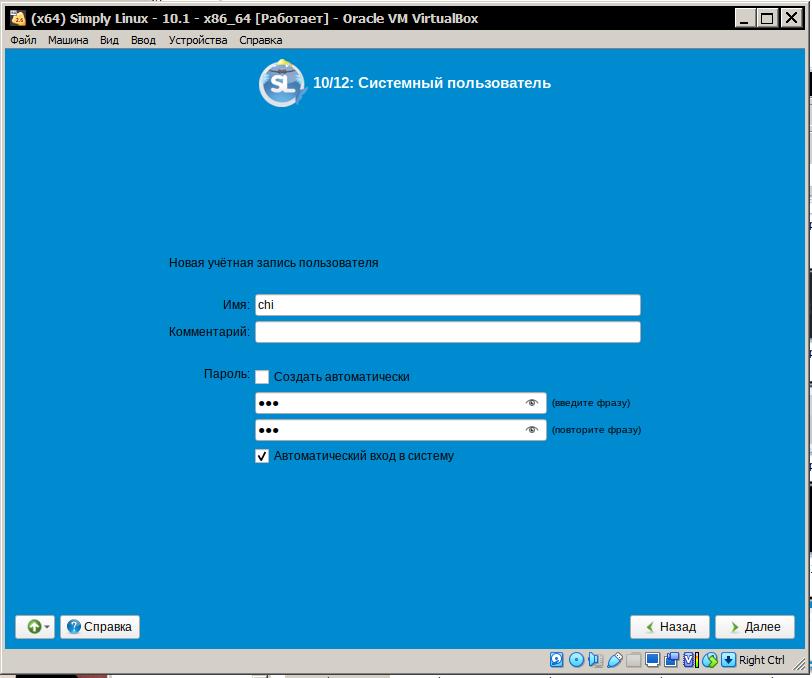This screenshot has height=678, width=812.
Task: Open the Ввод menu
Action: tap(143, 40)
